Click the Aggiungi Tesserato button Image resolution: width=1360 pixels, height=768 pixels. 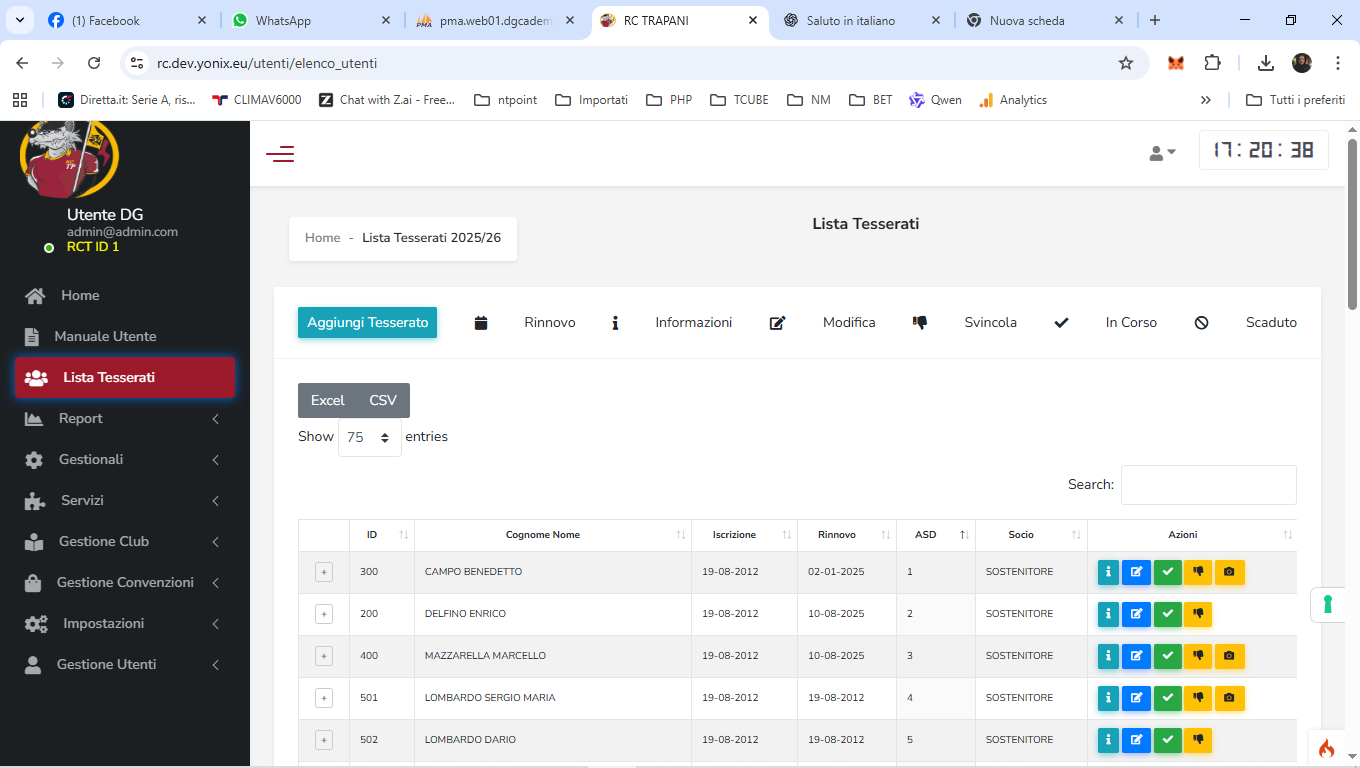click(x=367, y=323)
